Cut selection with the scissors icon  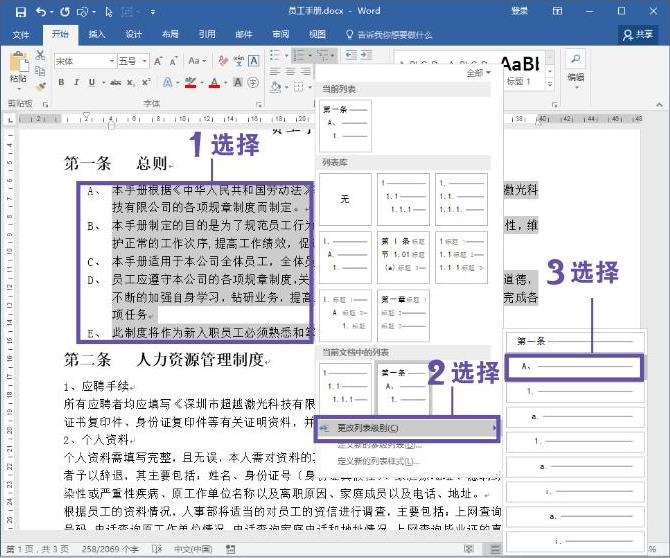point(40,55)
